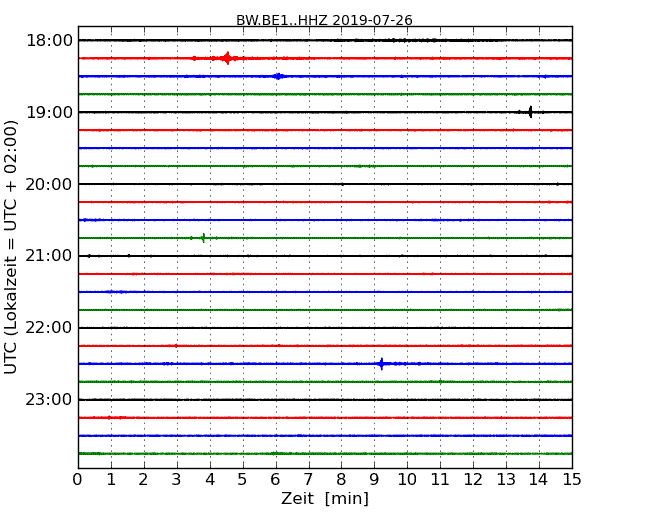Click the Zeit [min] axis label
Image resolution: width=650 pixels, height=520 pixels.
325,498
